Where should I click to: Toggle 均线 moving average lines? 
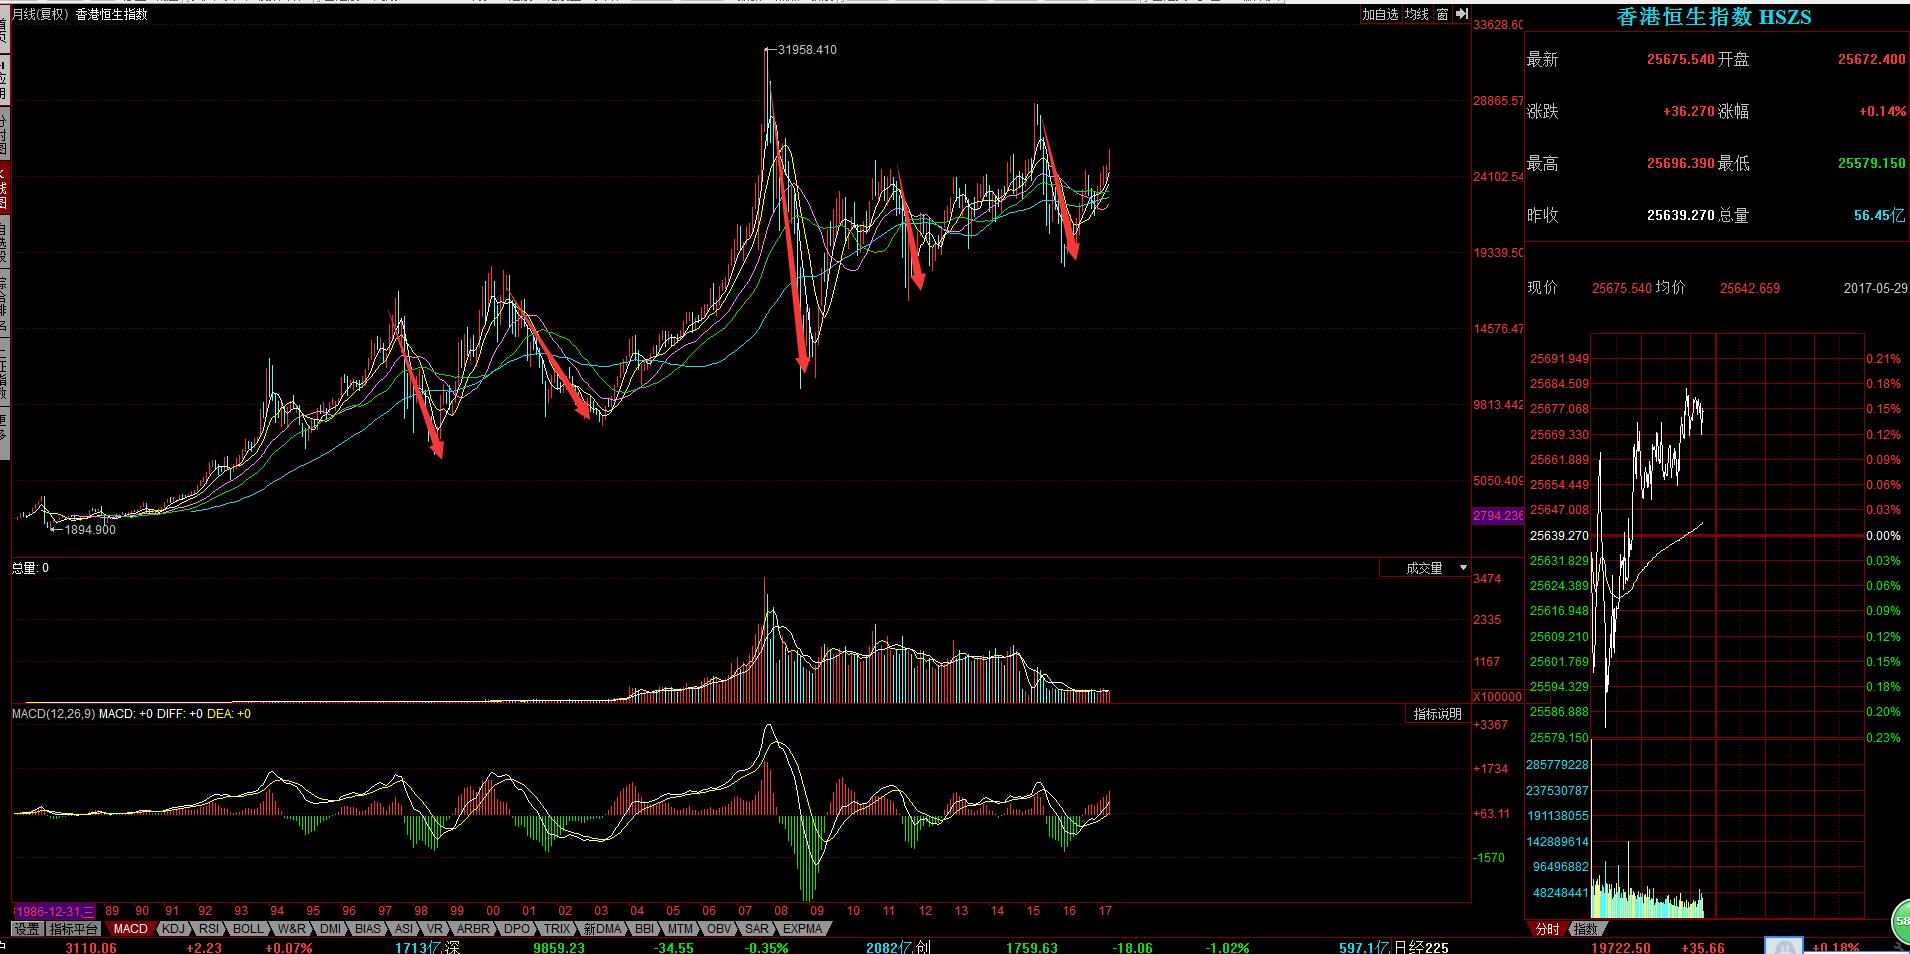(x=1416, y=14)
